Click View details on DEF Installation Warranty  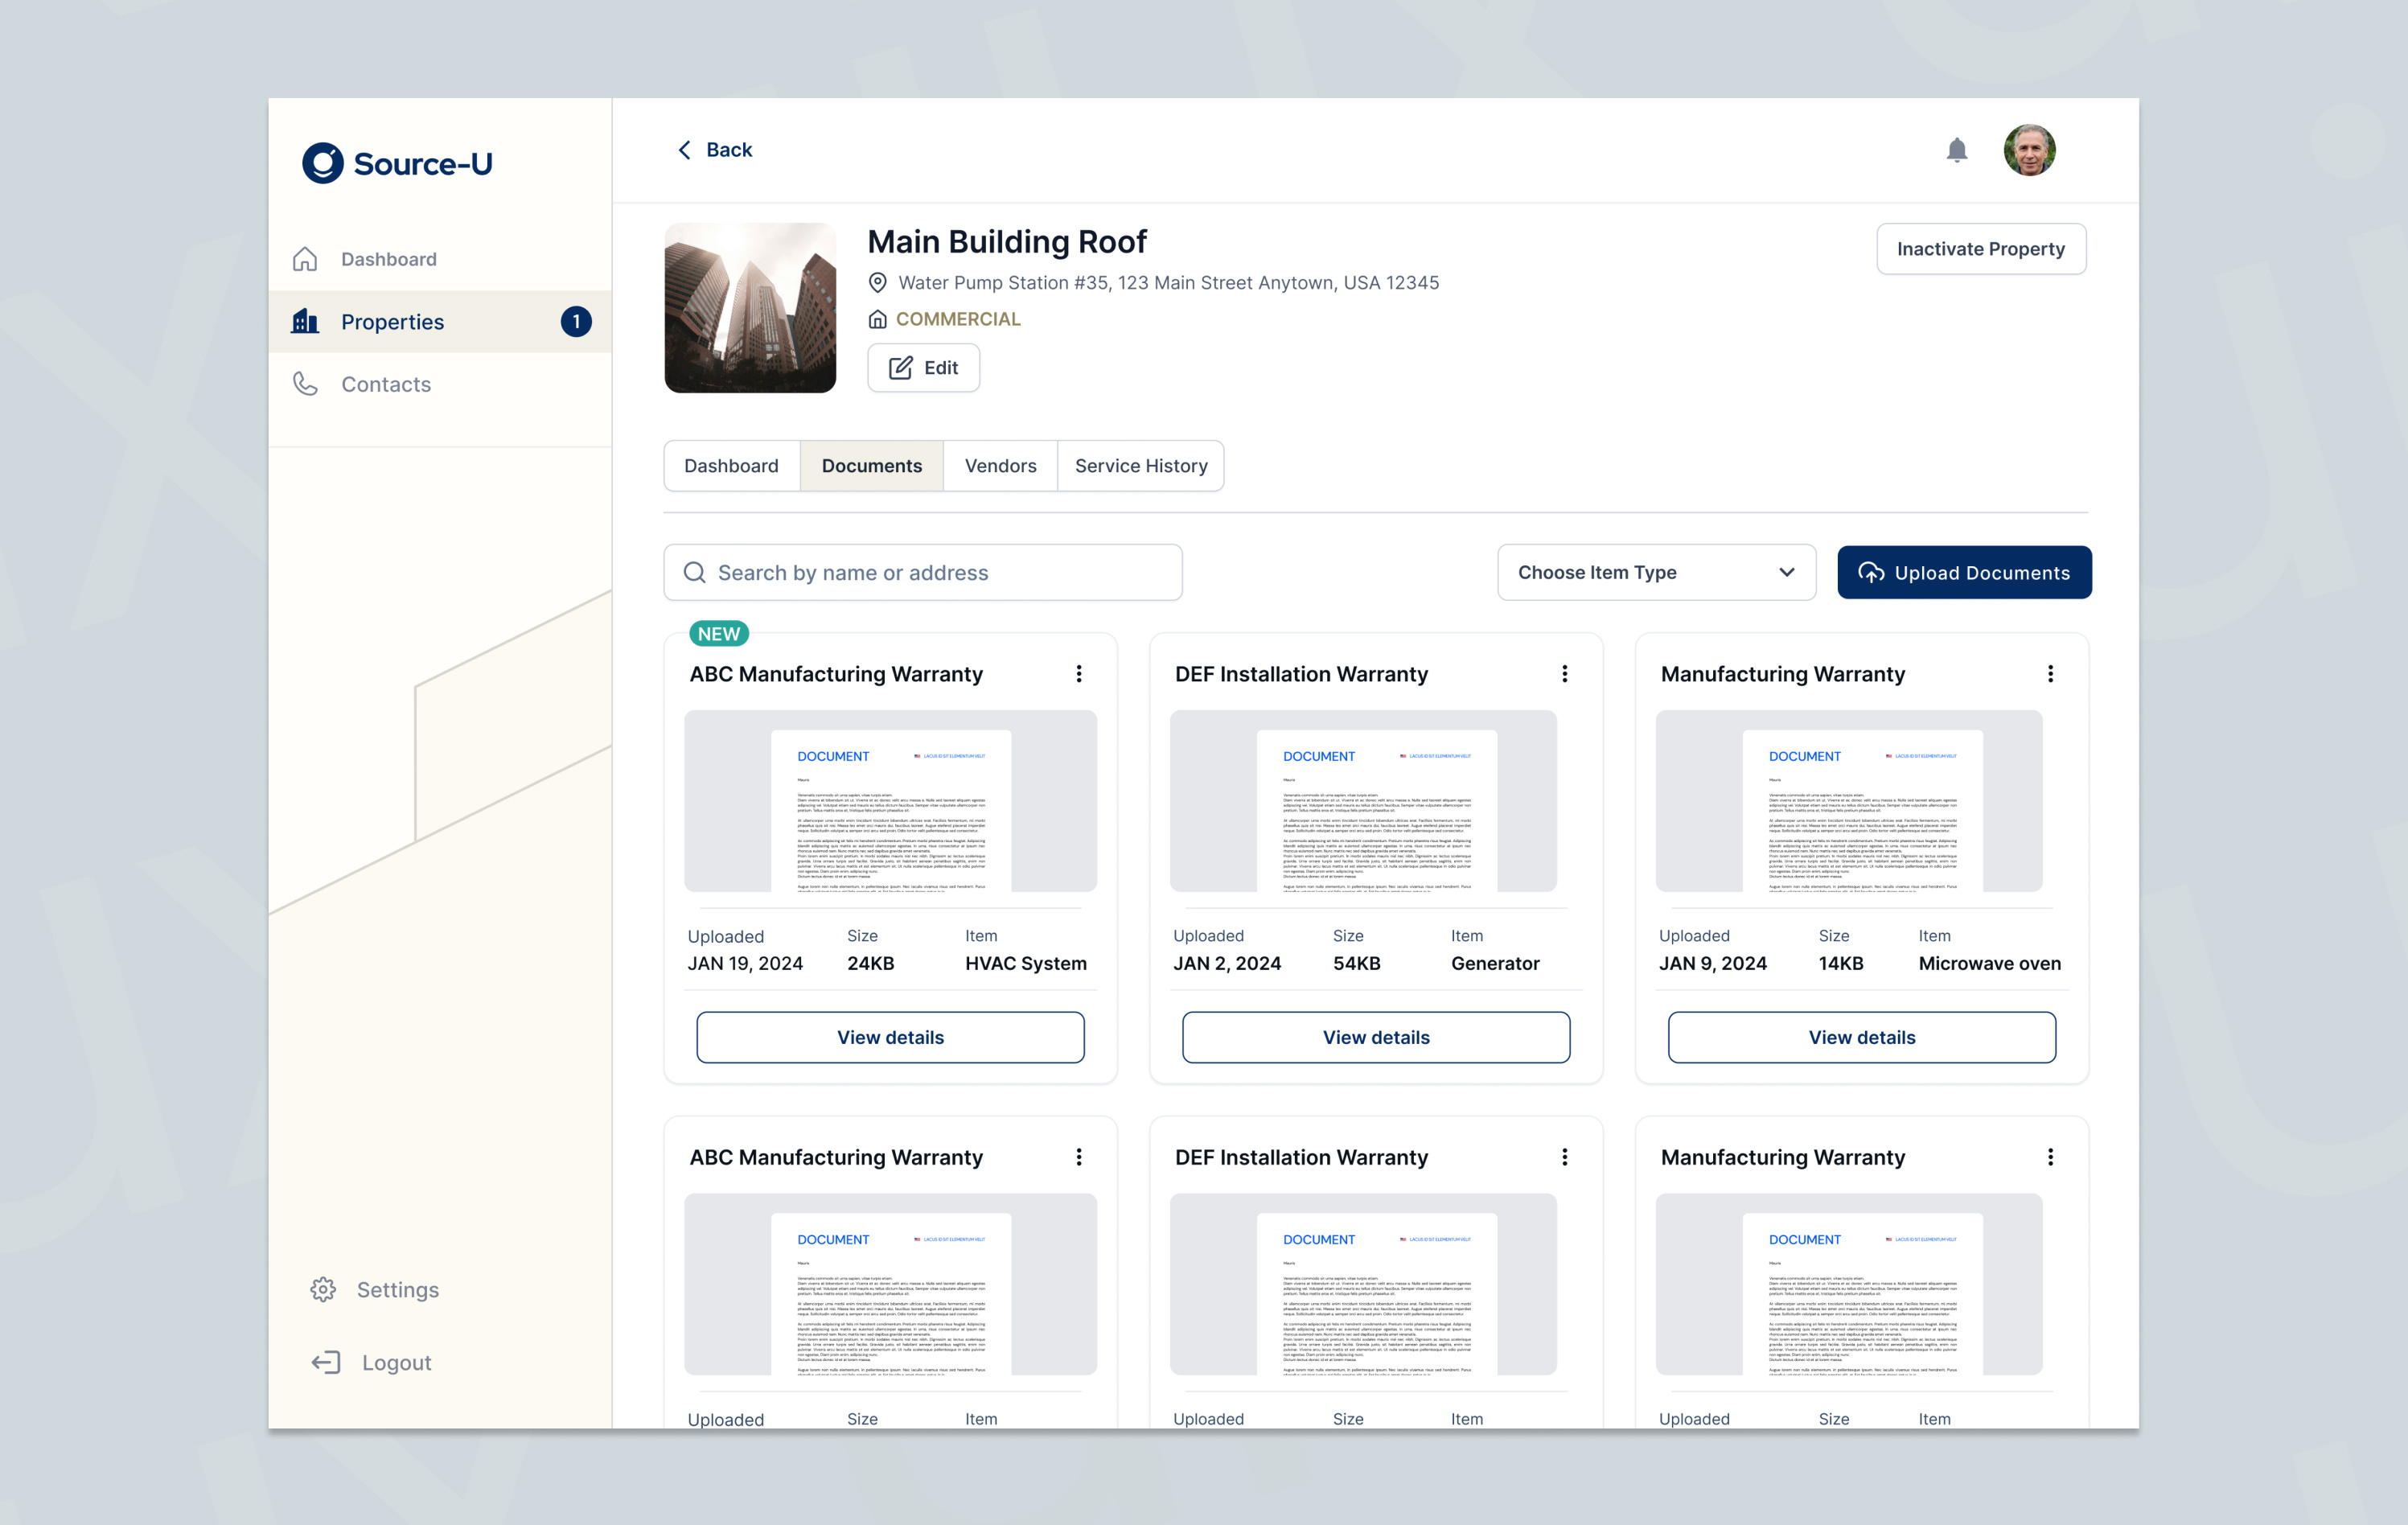pos(1376,1037)
